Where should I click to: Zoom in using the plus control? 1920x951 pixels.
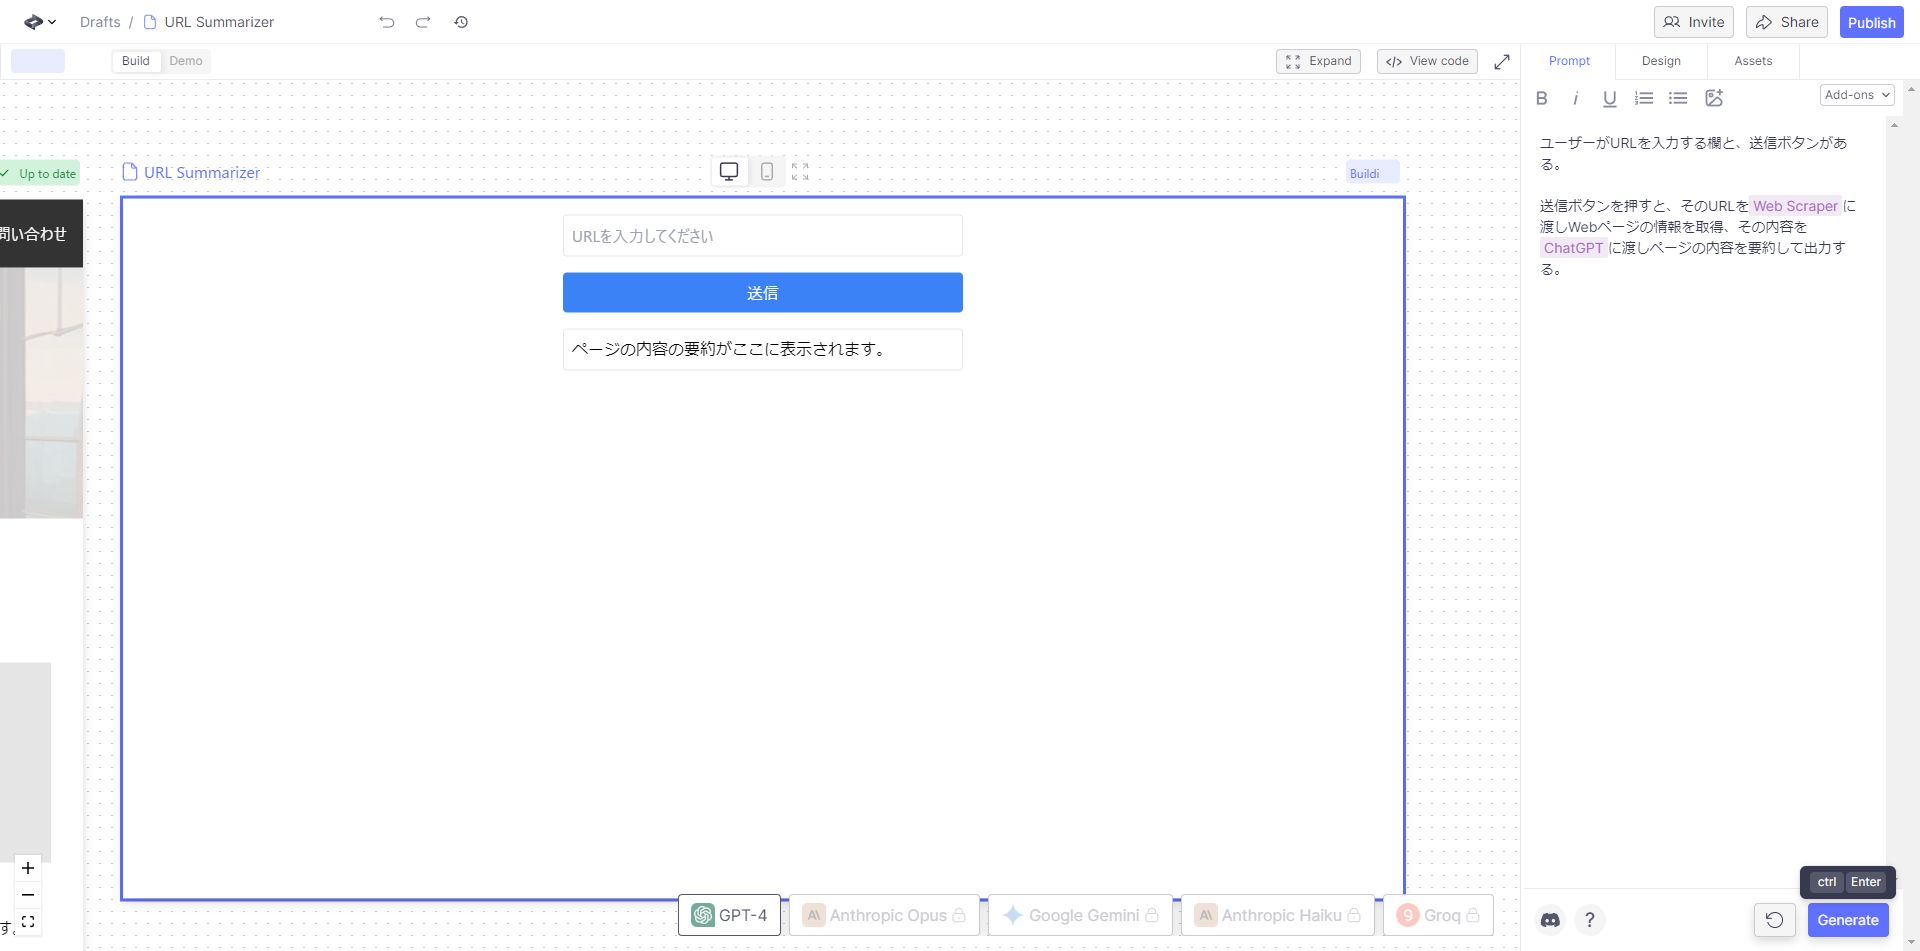[27, 868]
